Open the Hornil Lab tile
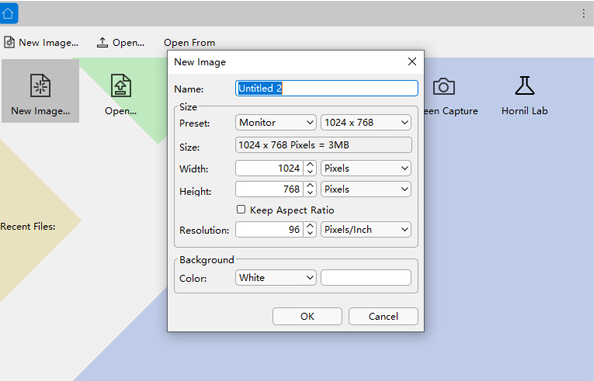 pyautogui.click(x=525, y=95)
